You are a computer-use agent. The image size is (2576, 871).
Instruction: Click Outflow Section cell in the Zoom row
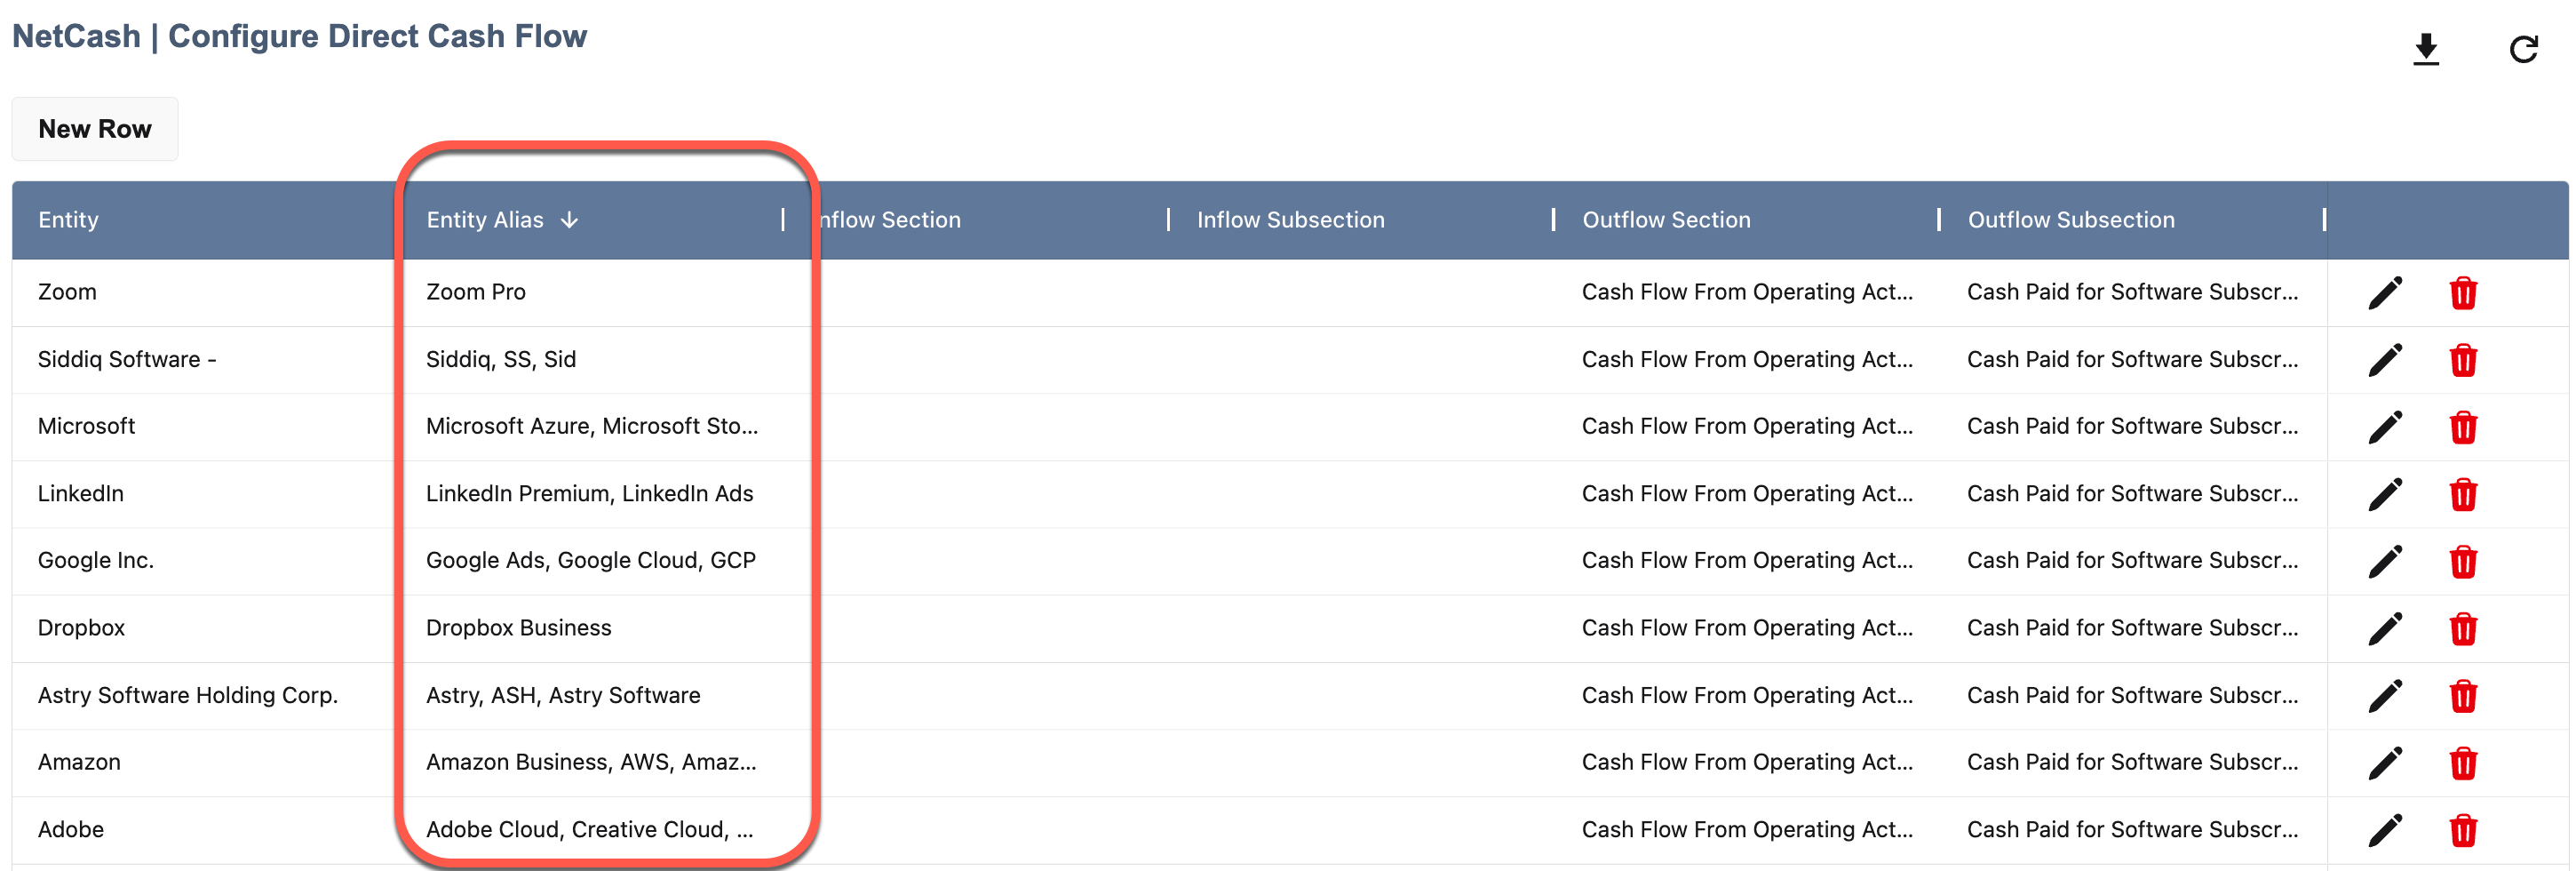[x=1747, y=292]
